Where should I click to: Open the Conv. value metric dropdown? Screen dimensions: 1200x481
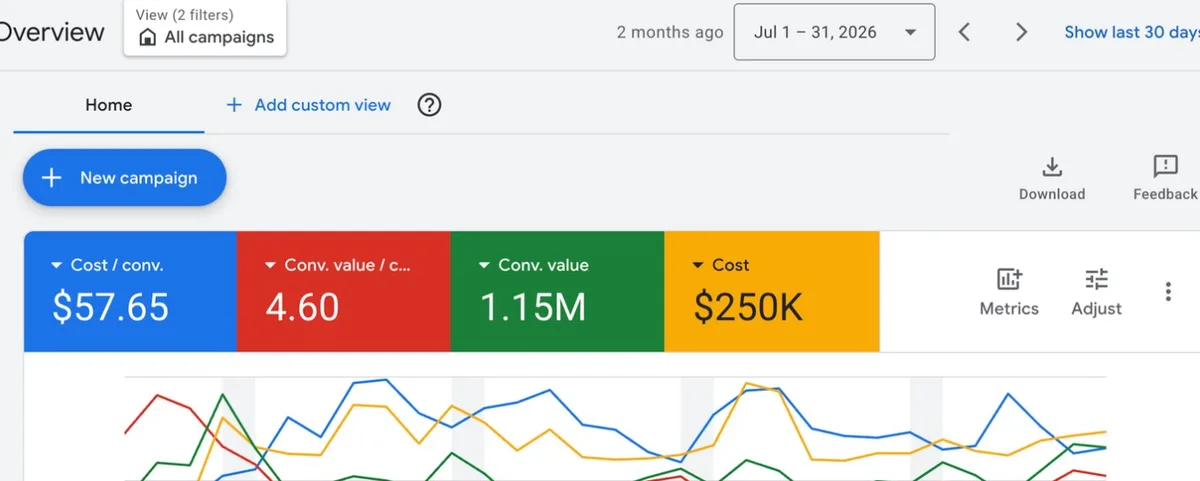click(534, 265)
